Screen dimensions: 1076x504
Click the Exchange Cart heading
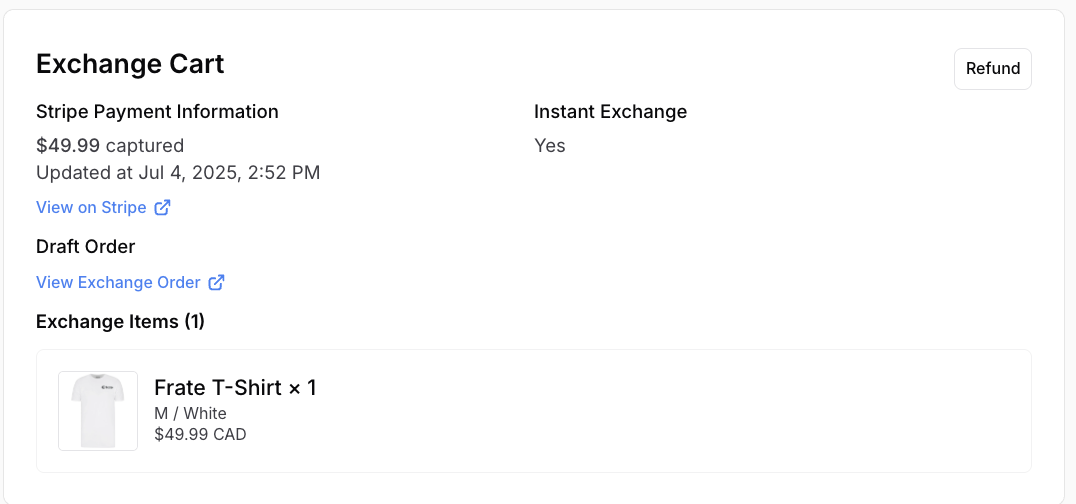coord(130,64)
